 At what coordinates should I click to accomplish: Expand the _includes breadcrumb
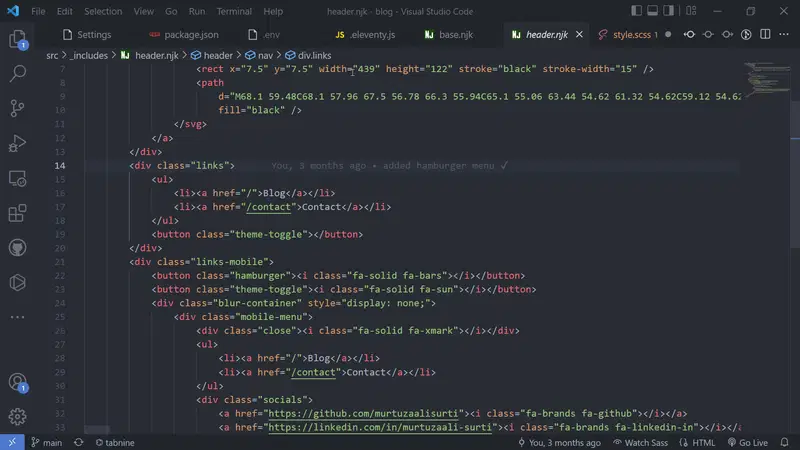click(x=89, y=55)
